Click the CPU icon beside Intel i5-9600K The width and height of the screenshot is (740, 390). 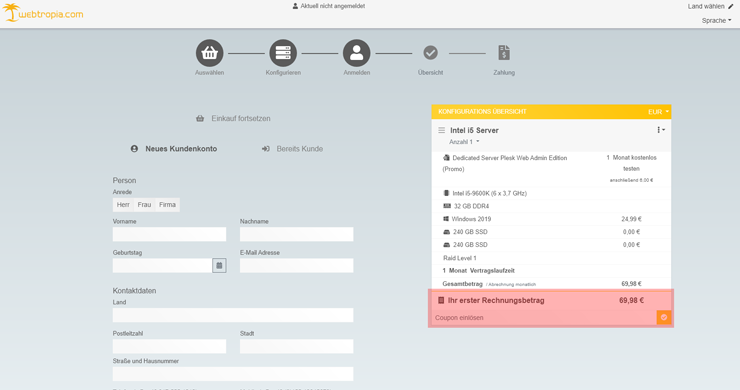pos(446,193)
